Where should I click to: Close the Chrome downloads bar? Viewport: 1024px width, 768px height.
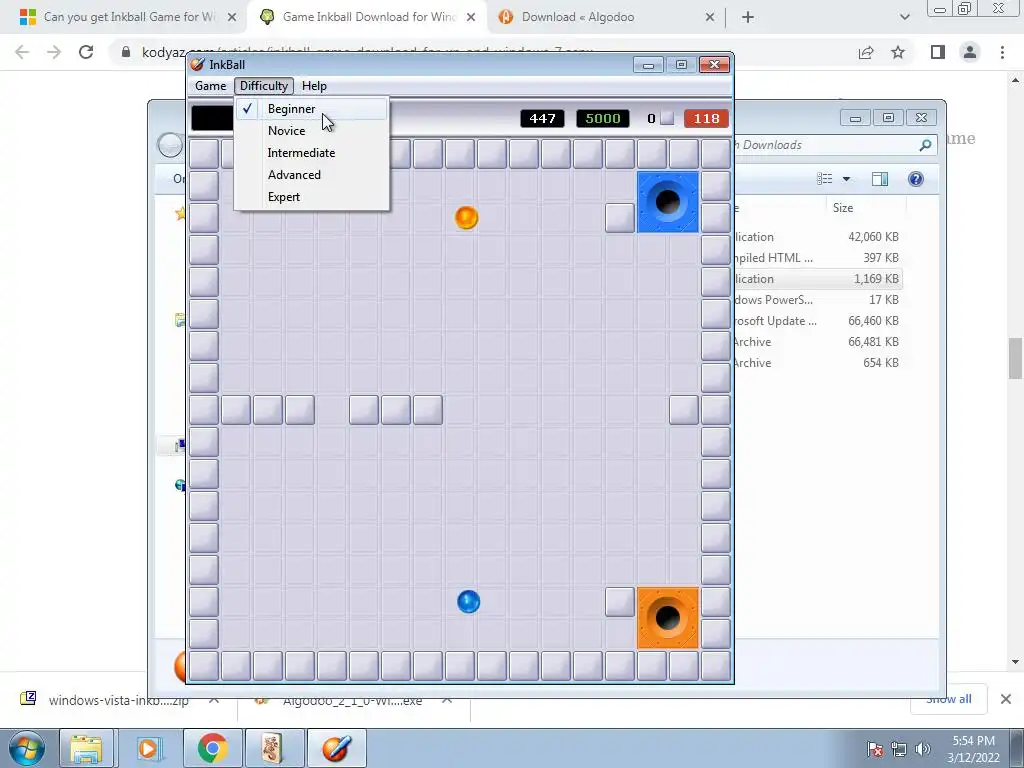pos(1006,699)
